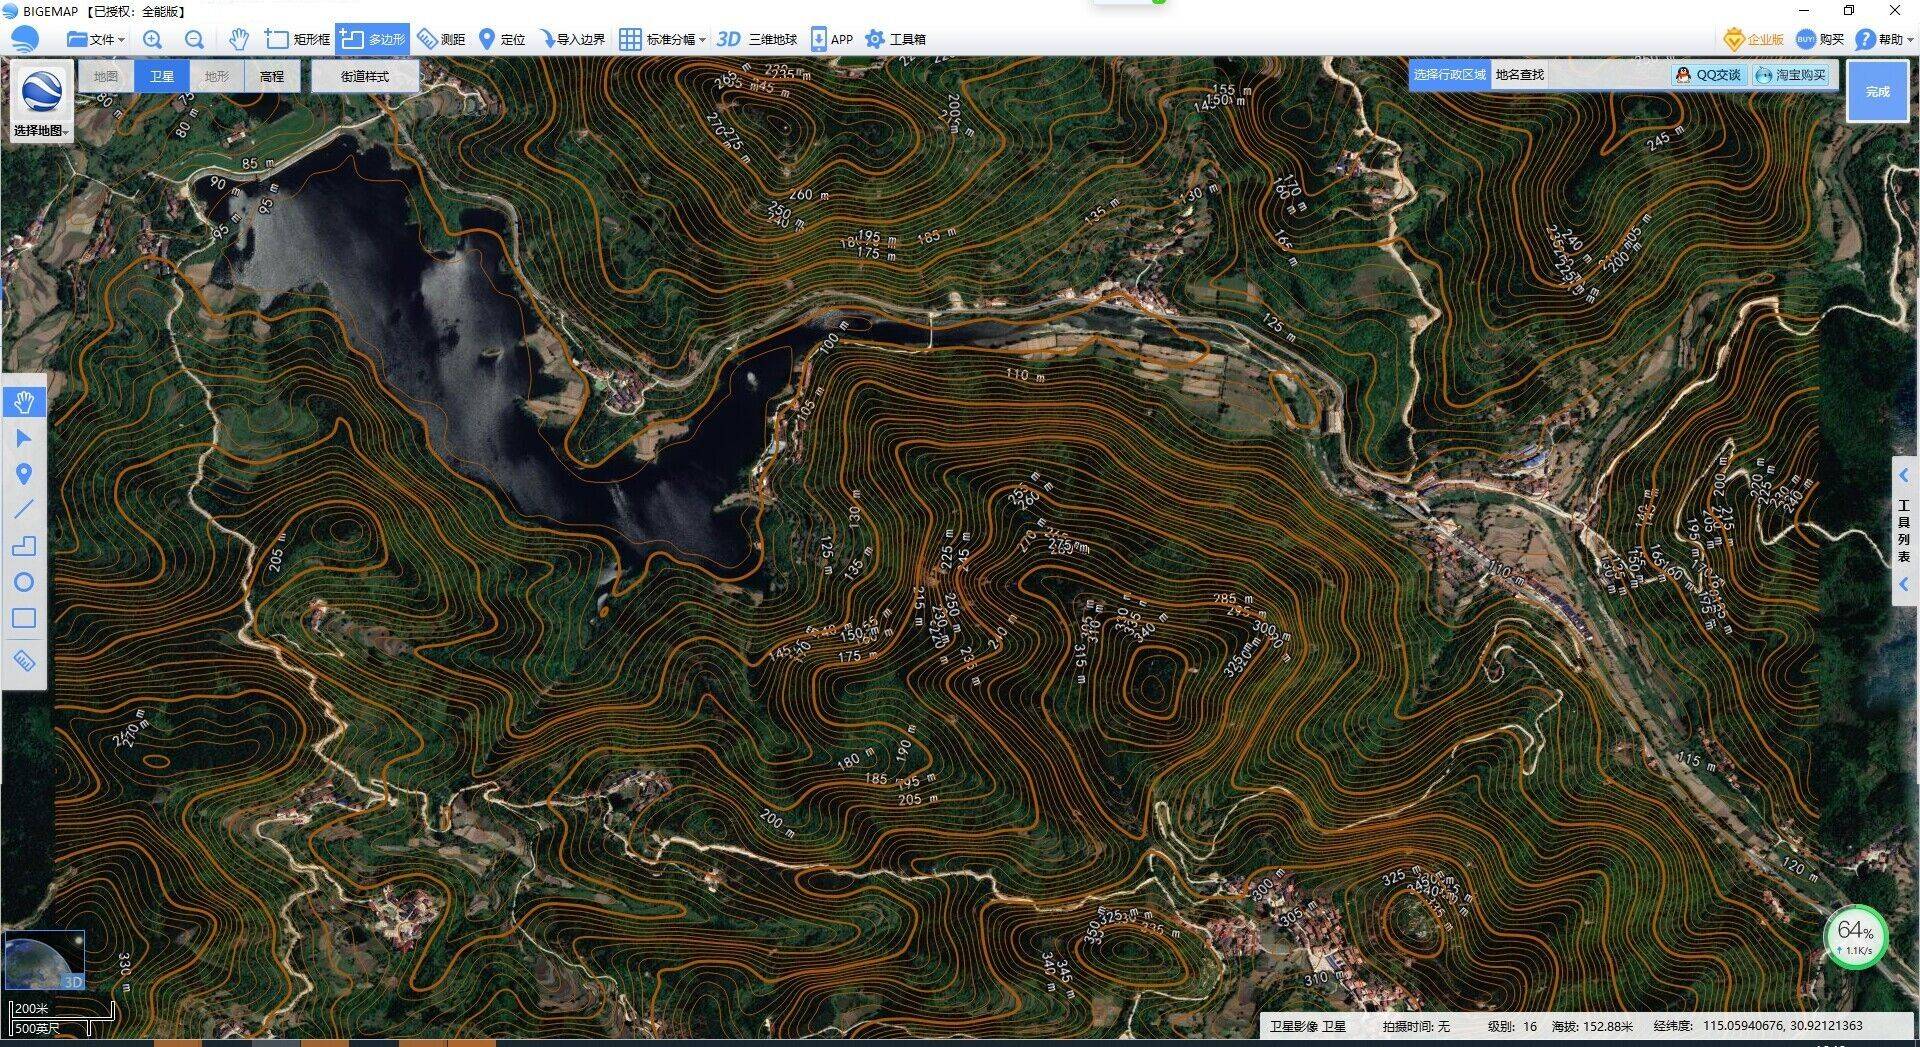The width and height of the screenshot is (1920, 1047).
Task: Click the 拍摄时间: 无 status text
Action: (1416, 1026)
